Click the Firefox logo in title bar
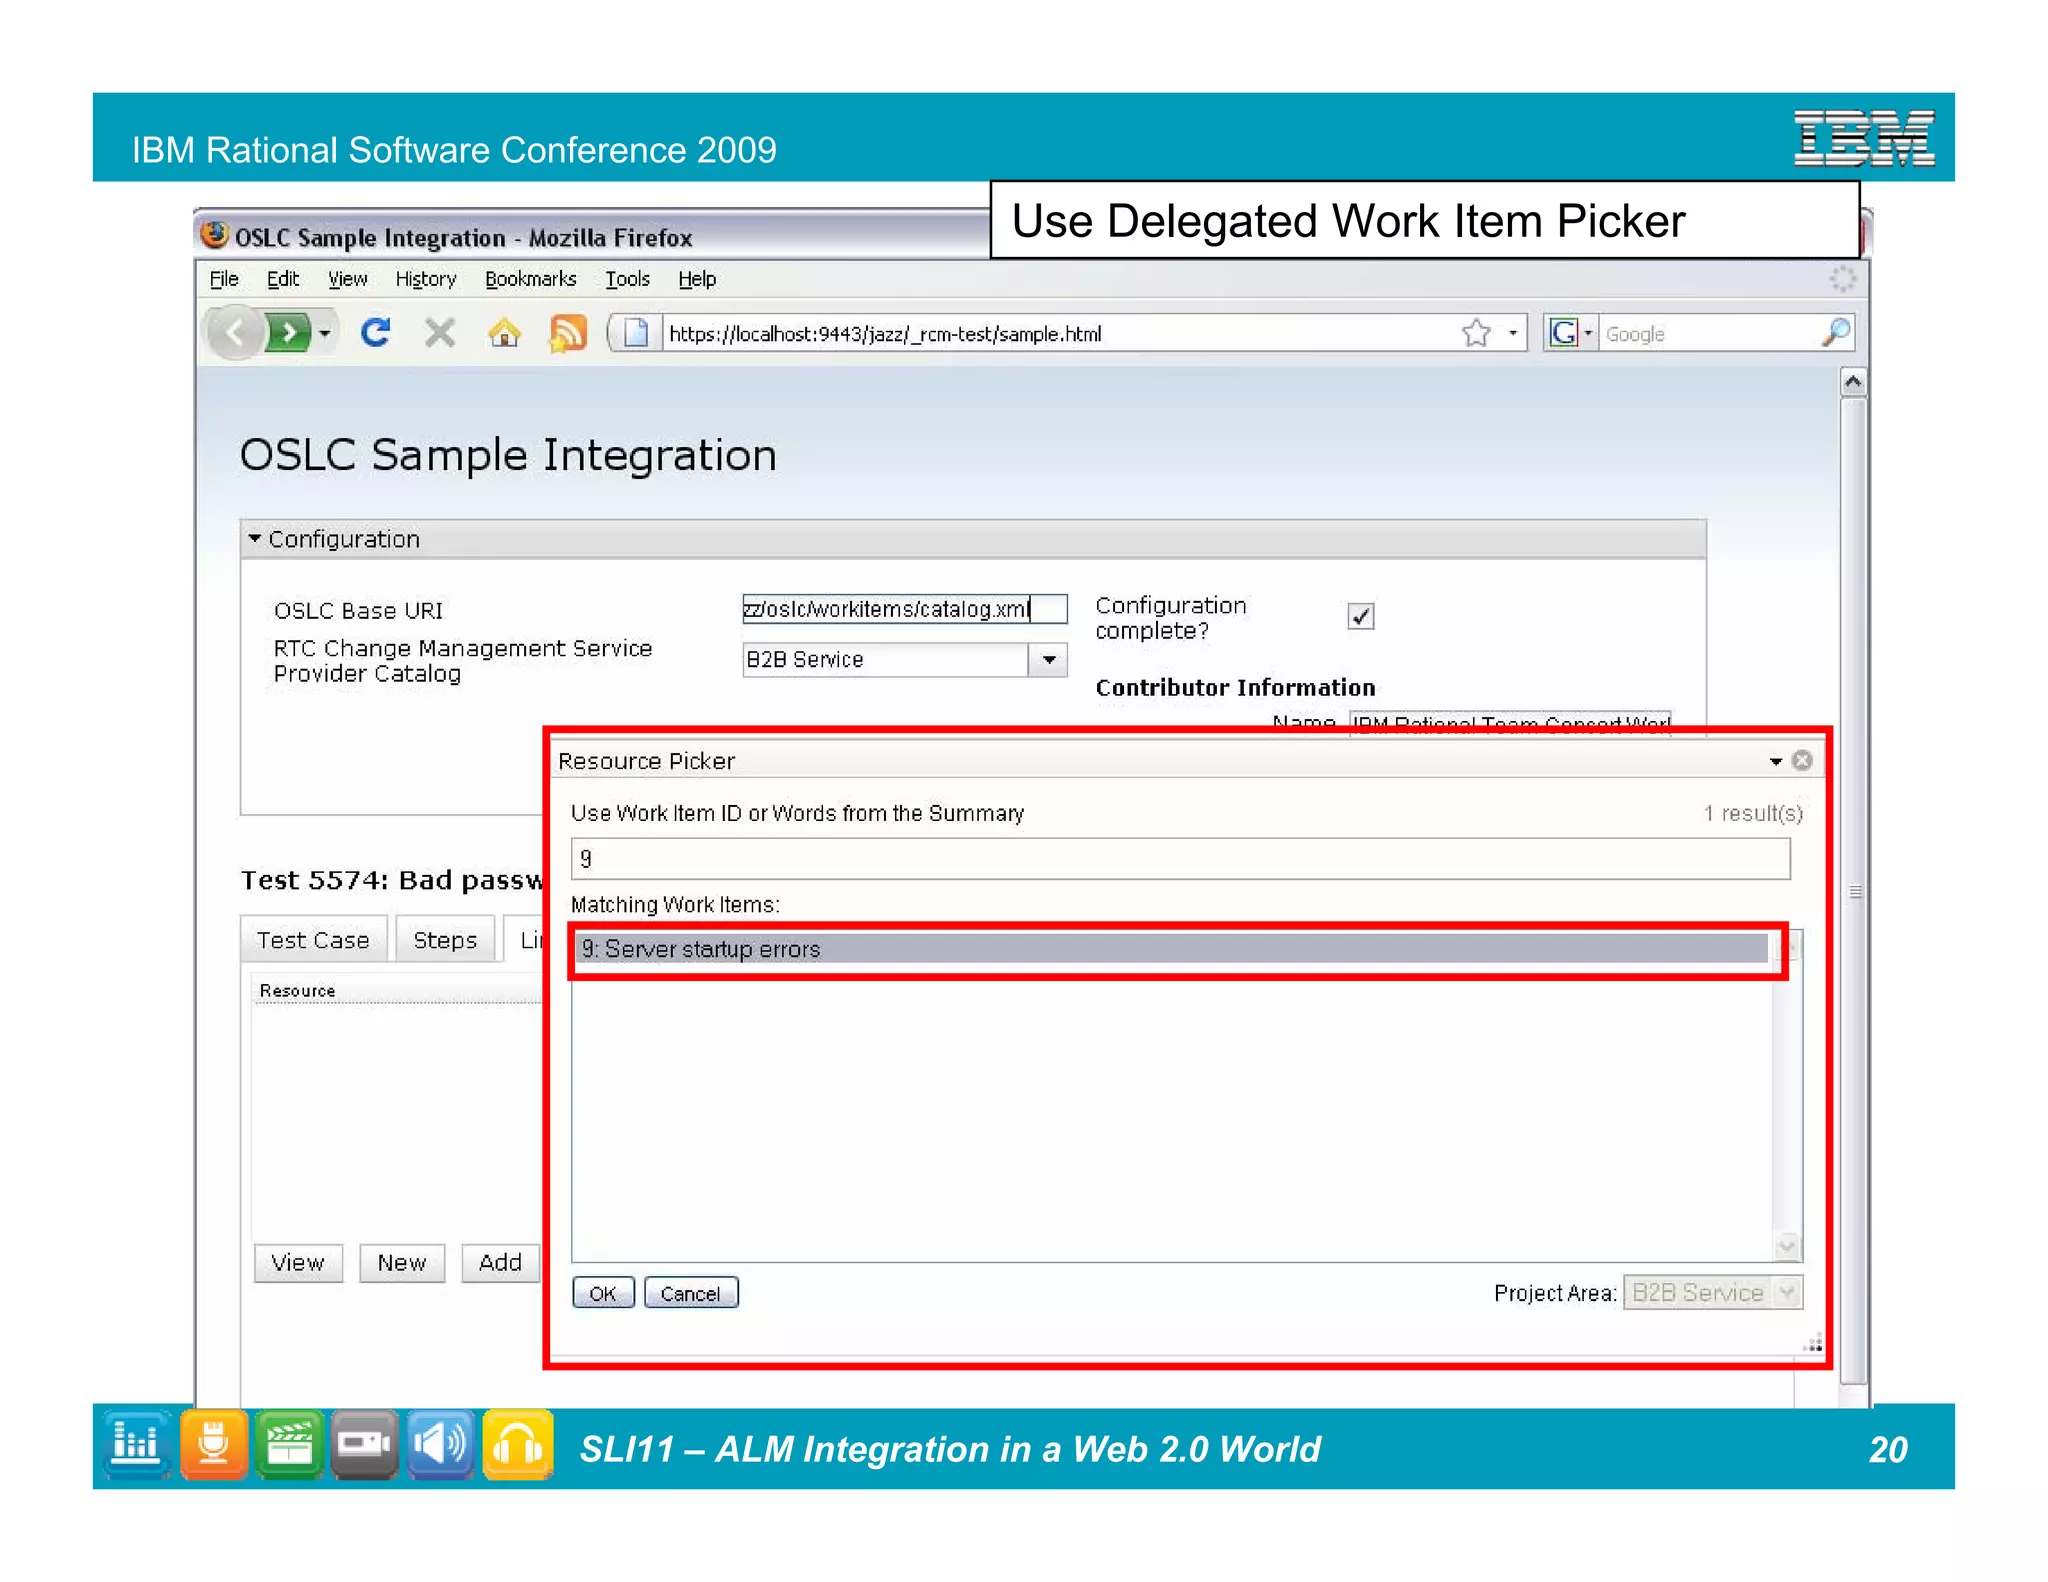Image resolution: width=2048 pixels, height=1582 pixels. tap(214, 235)
